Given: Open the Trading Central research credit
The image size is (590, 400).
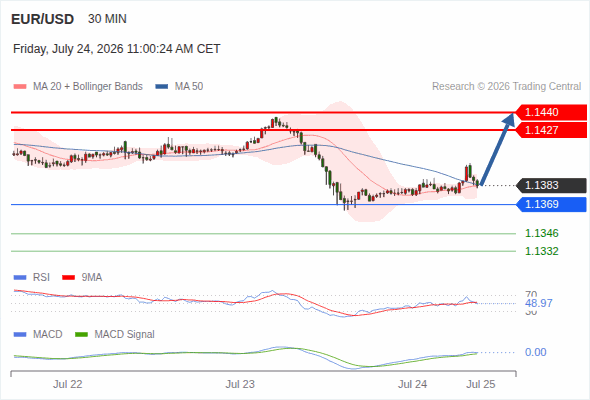Looking at the screenshot, I should 506,87.
